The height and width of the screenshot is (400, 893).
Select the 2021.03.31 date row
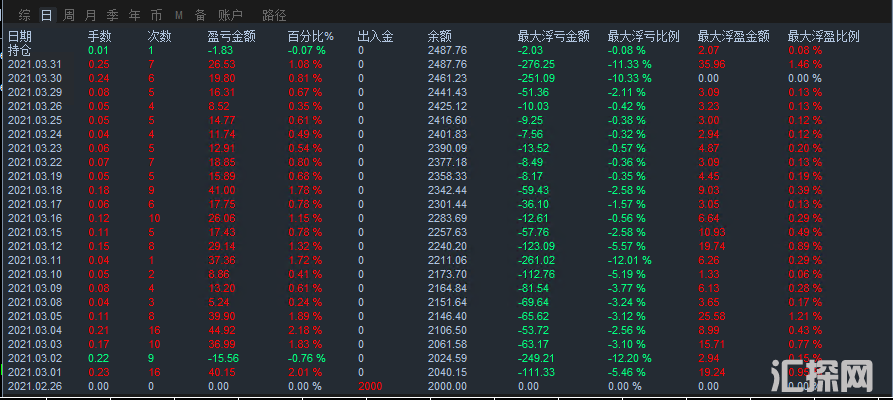(x=34, y=64)
